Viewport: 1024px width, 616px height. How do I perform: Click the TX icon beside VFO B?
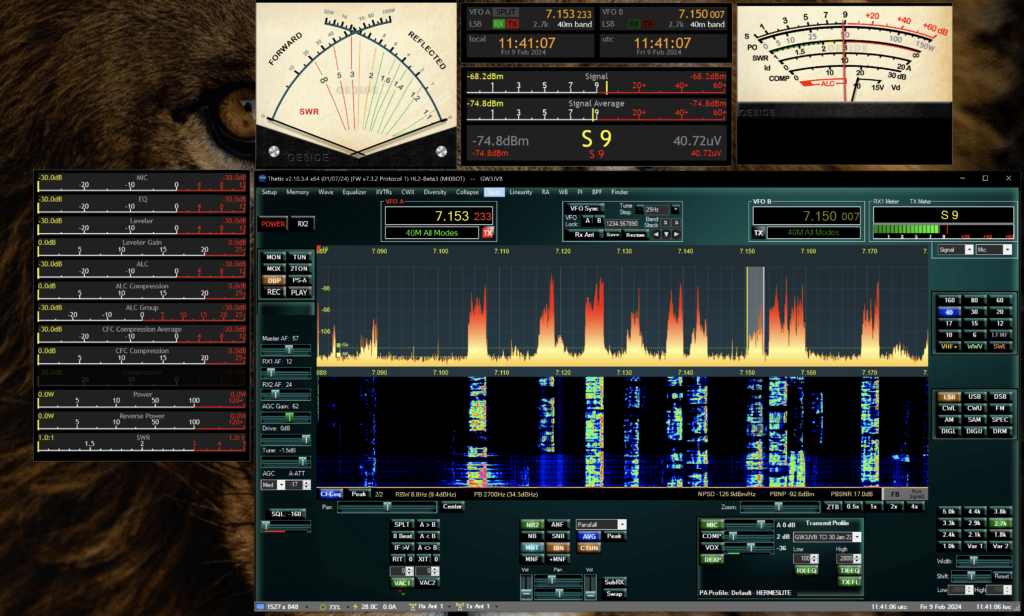[x=758, y=233]
